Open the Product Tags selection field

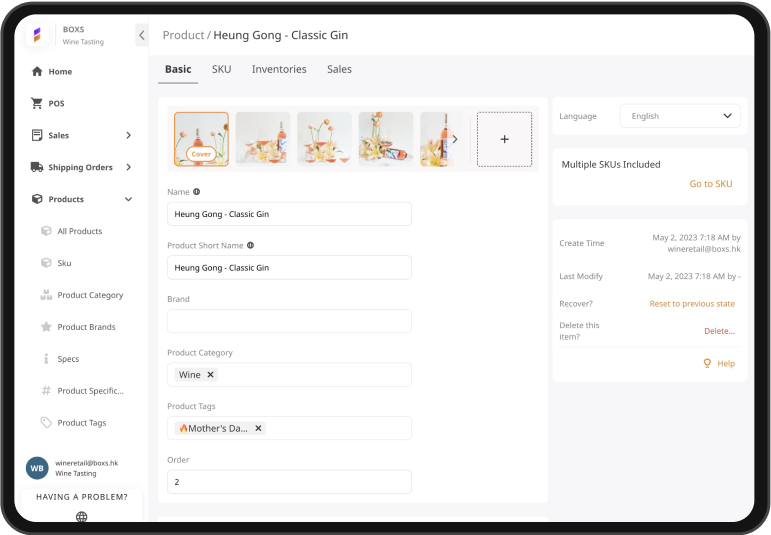pyautogui.click(x=289, y=428)
